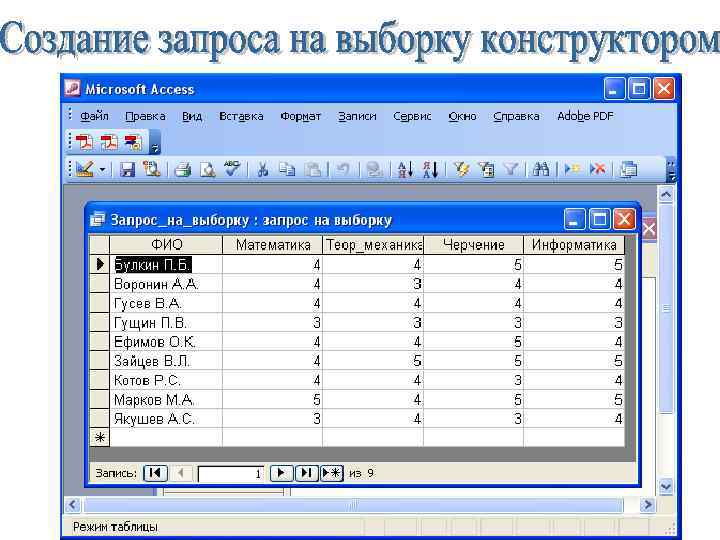Click the third Adobe PDF review icon
Viewport: 720px width, 540px height.
pyautogui.click(x=134, y=142)
